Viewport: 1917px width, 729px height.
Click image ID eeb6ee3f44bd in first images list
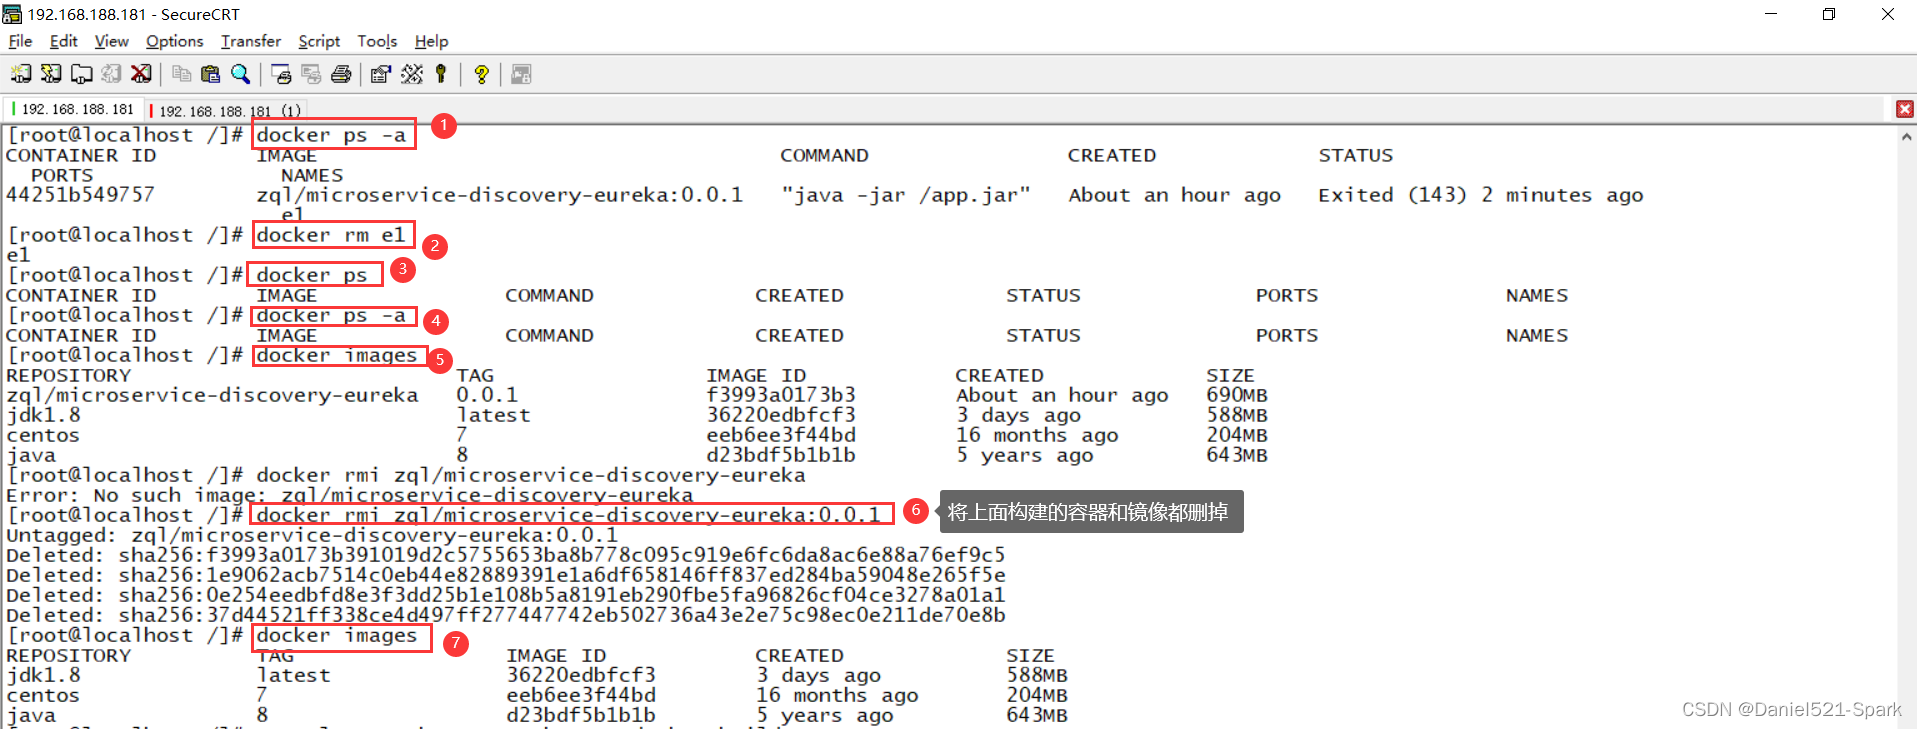coord(781,435)
